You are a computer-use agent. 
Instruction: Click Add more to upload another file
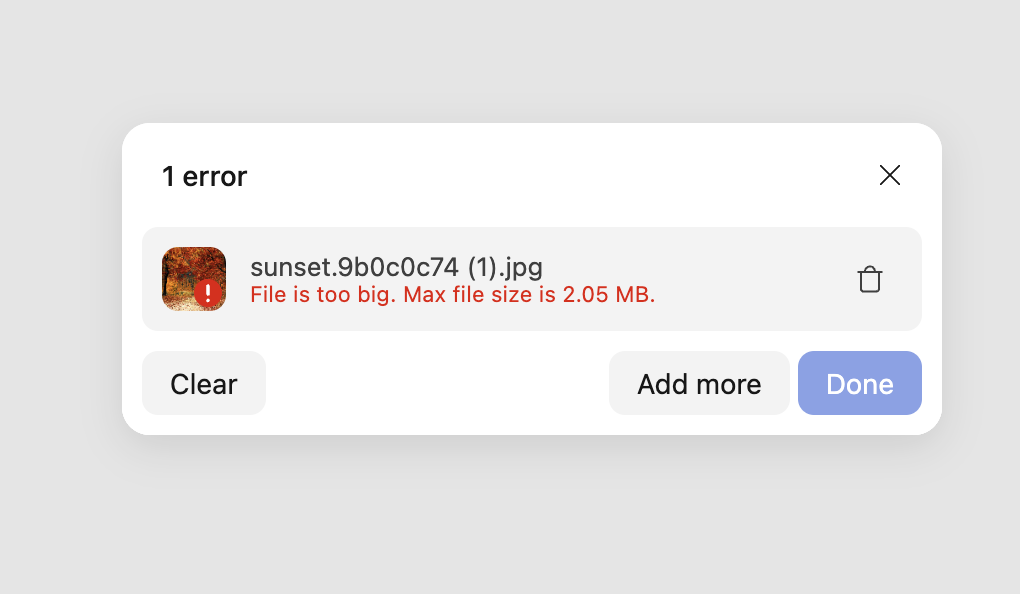(x=699, y=383)
